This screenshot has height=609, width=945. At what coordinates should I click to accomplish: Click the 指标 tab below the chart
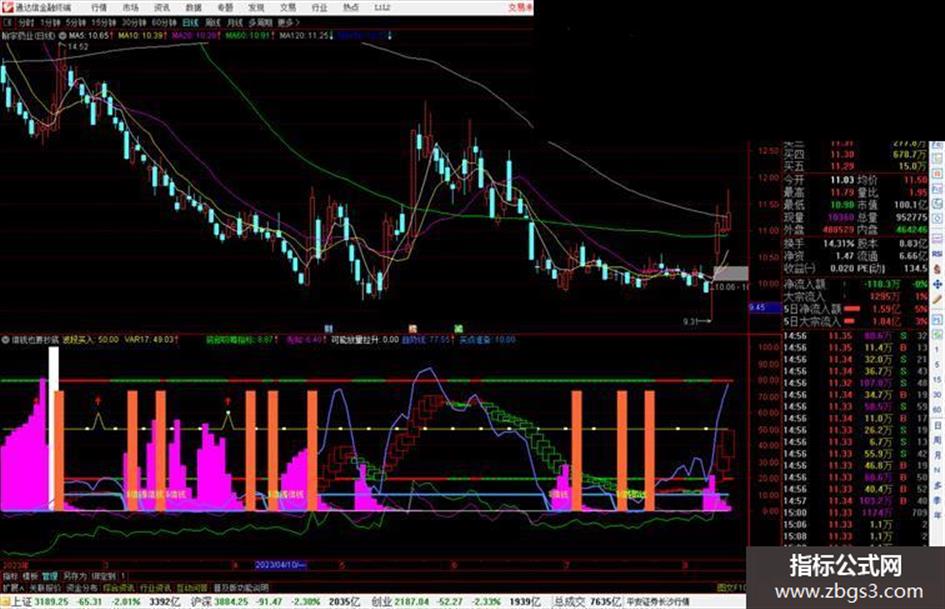10,576
